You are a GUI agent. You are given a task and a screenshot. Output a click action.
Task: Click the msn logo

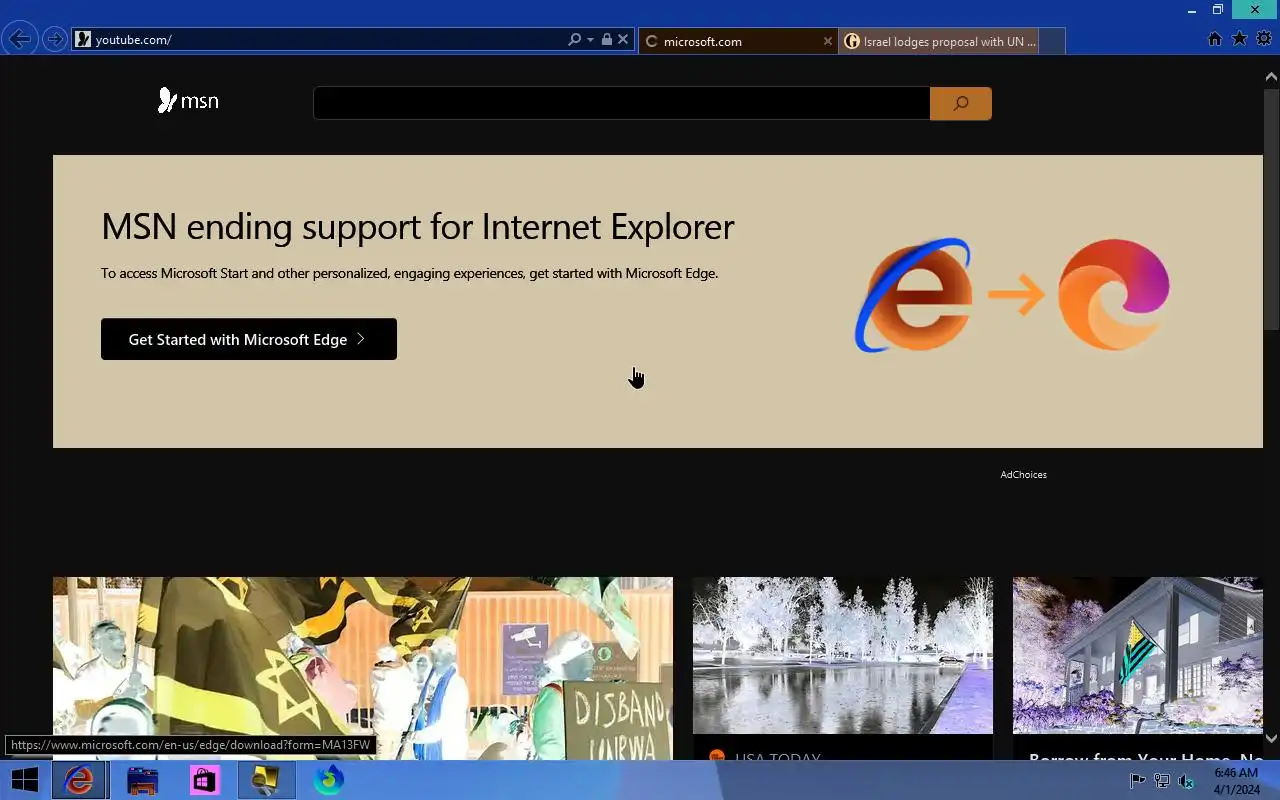pos(188,101)
